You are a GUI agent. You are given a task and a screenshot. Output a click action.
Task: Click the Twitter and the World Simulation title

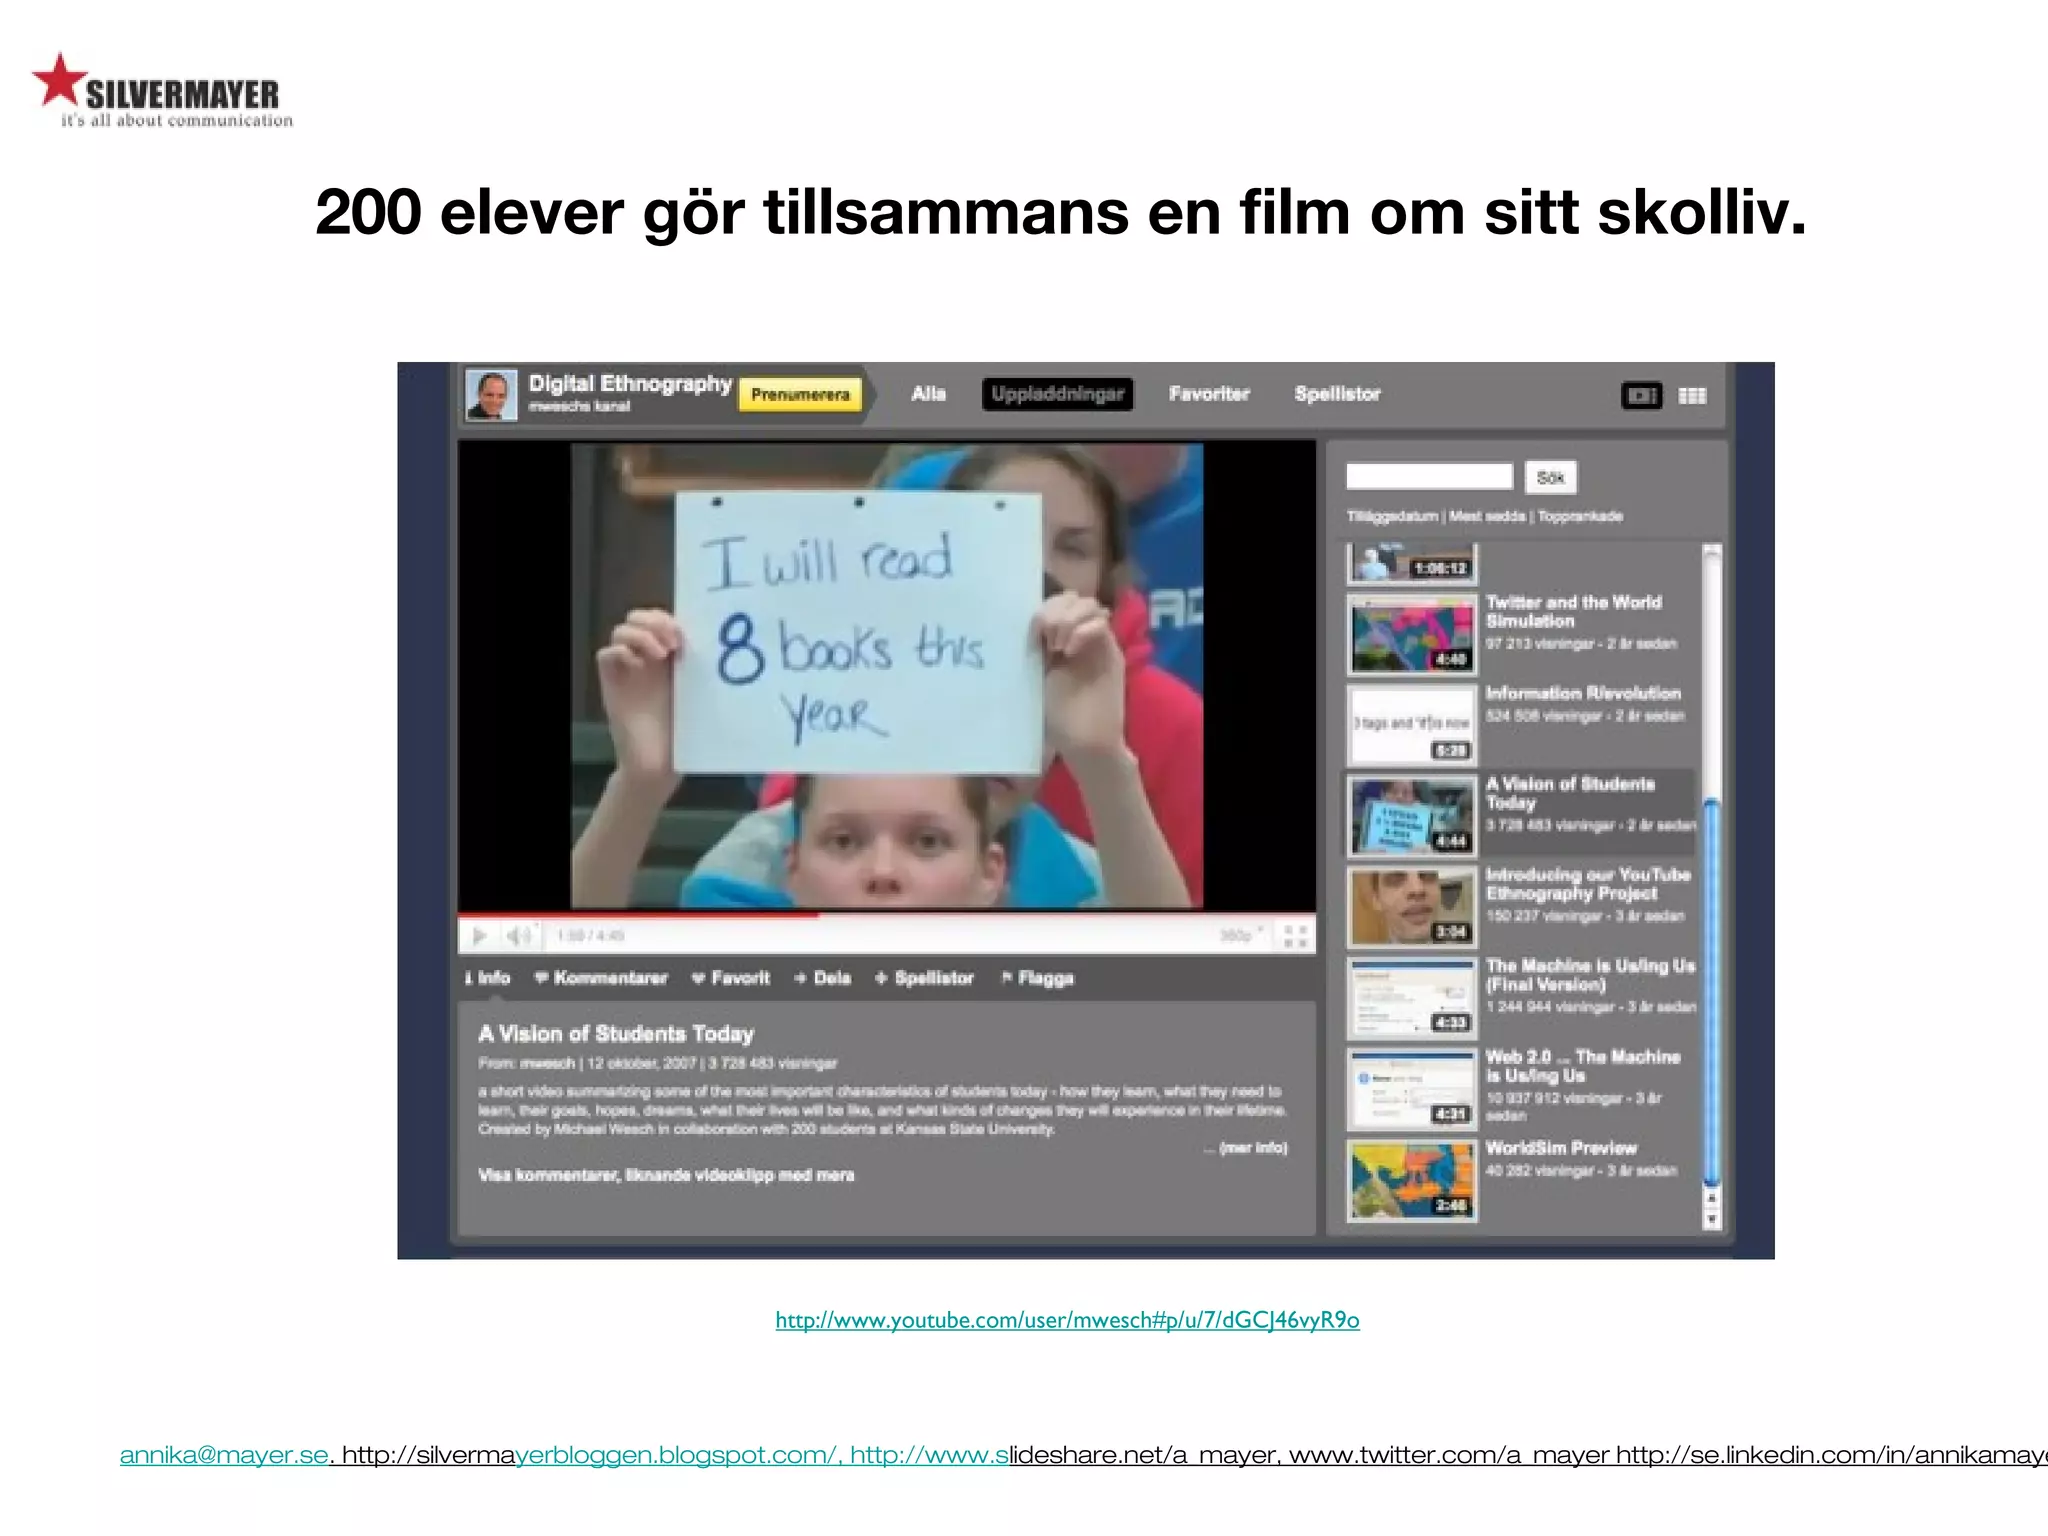point(1574,611)
